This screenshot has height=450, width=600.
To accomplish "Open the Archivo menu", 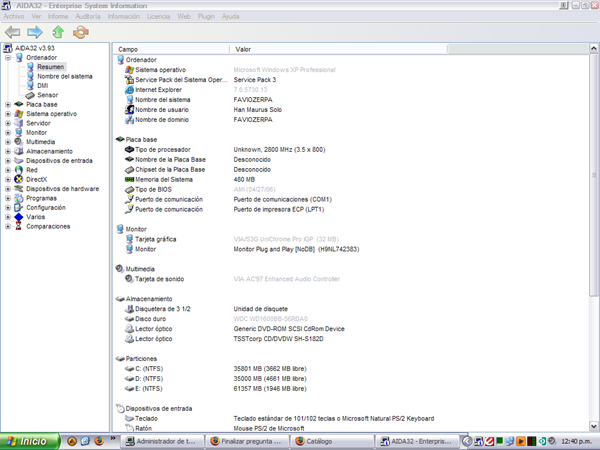I will 14,16.
